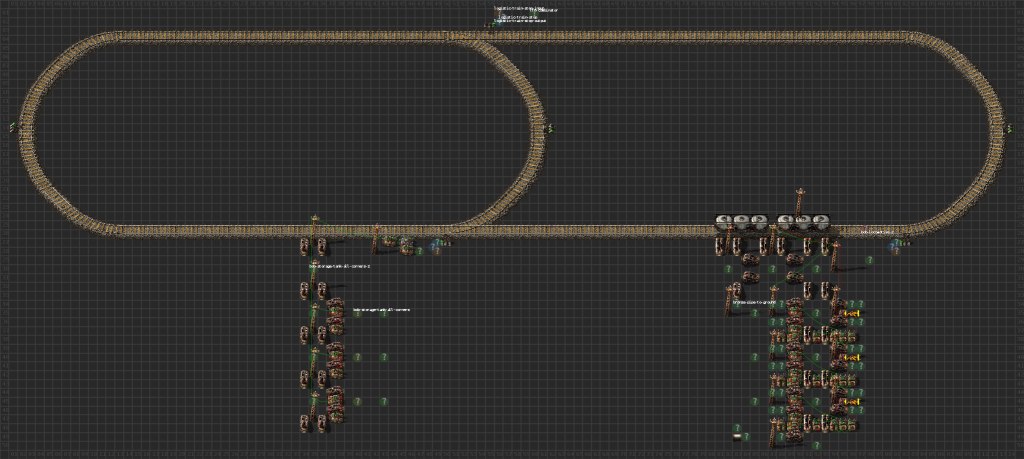Select the logistic-train-stop-output label
Screen dimensions: 1024x459
point(520,21)
